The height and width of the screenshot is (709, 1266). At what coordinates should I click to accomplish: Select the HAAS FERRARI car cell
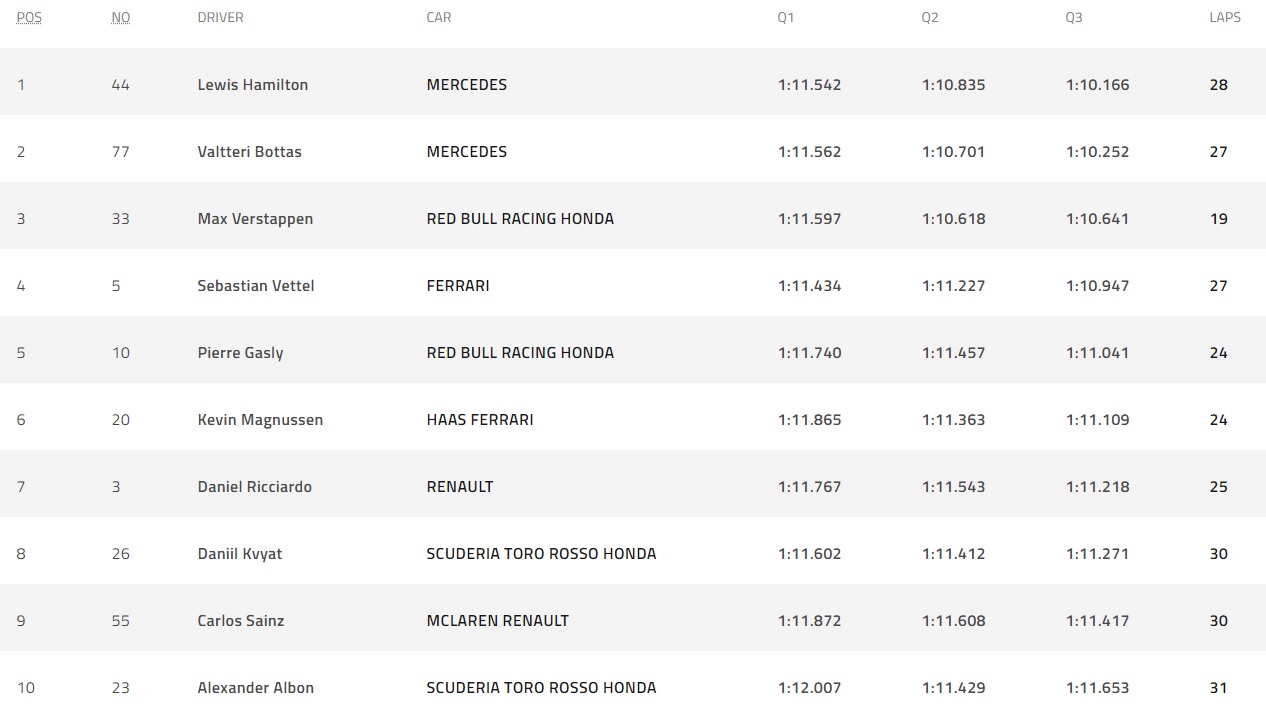point(480,420)
